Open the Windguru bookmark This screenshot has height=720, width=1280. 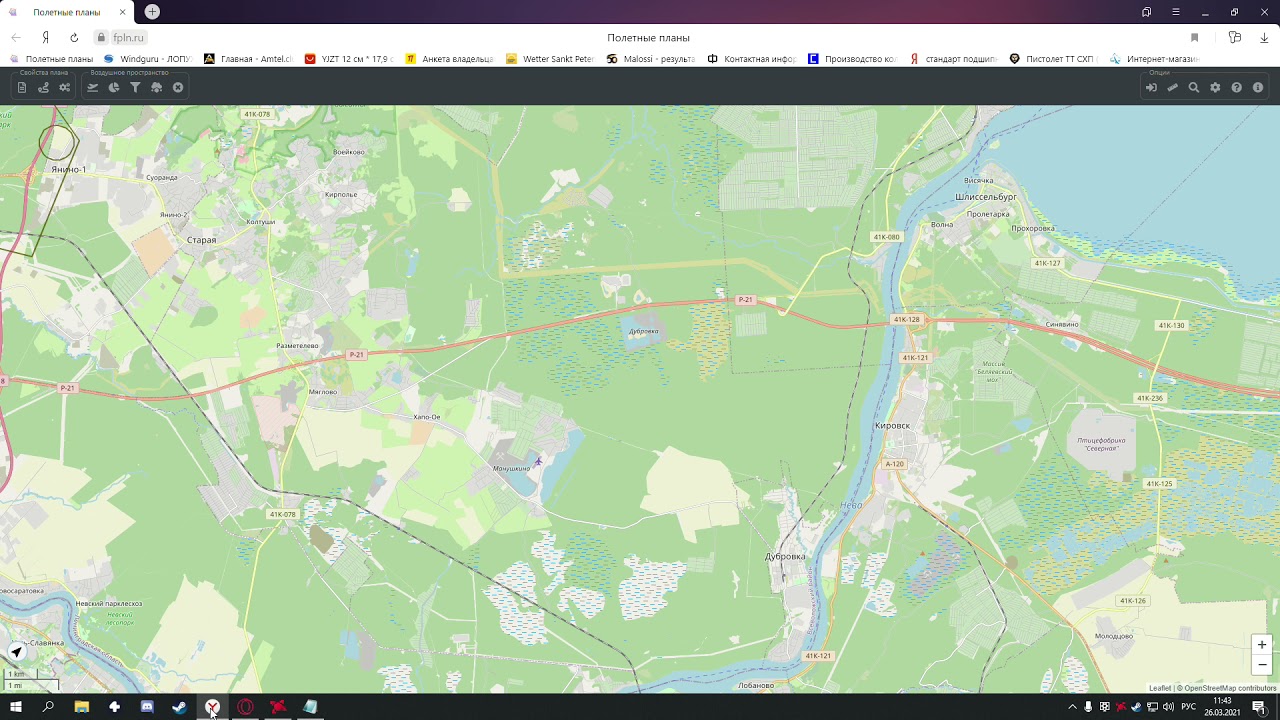[147, 59]
